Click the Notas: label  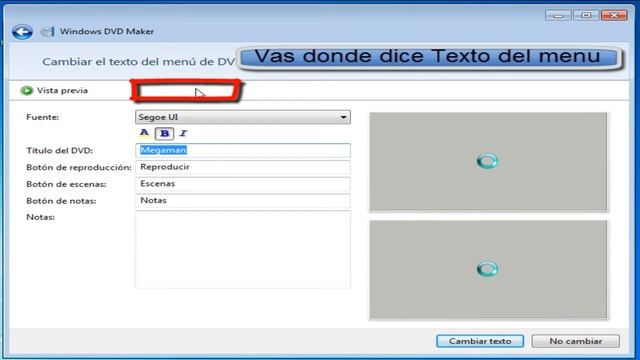point(40,217)
